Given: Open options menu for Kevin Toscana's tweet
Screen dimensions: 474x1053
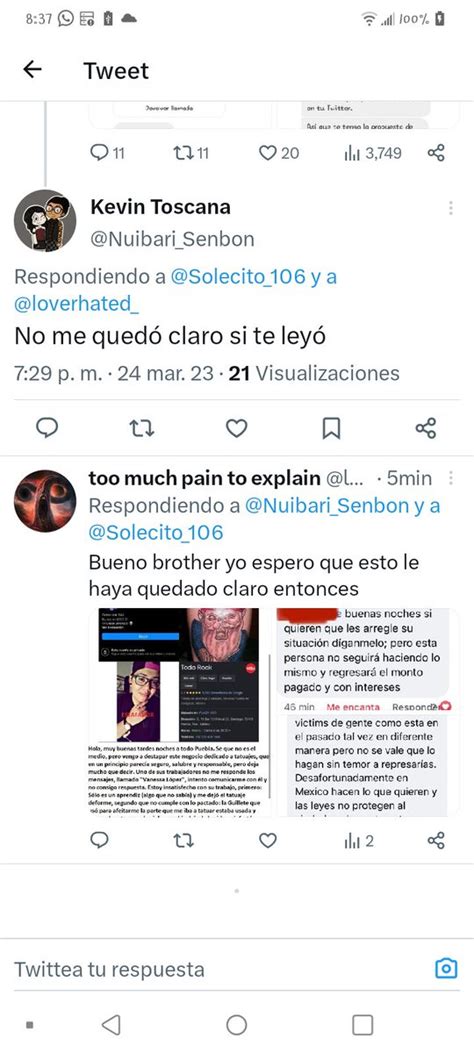Looking at the screenshot, I should [x=451, y=208].
